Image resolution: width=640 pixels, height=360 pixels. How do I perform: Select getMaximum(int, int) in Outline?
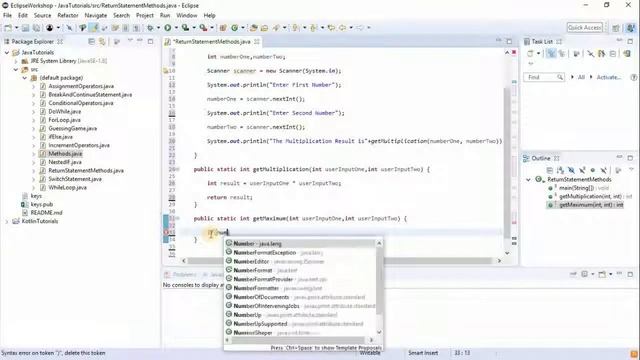pos(591,205)
